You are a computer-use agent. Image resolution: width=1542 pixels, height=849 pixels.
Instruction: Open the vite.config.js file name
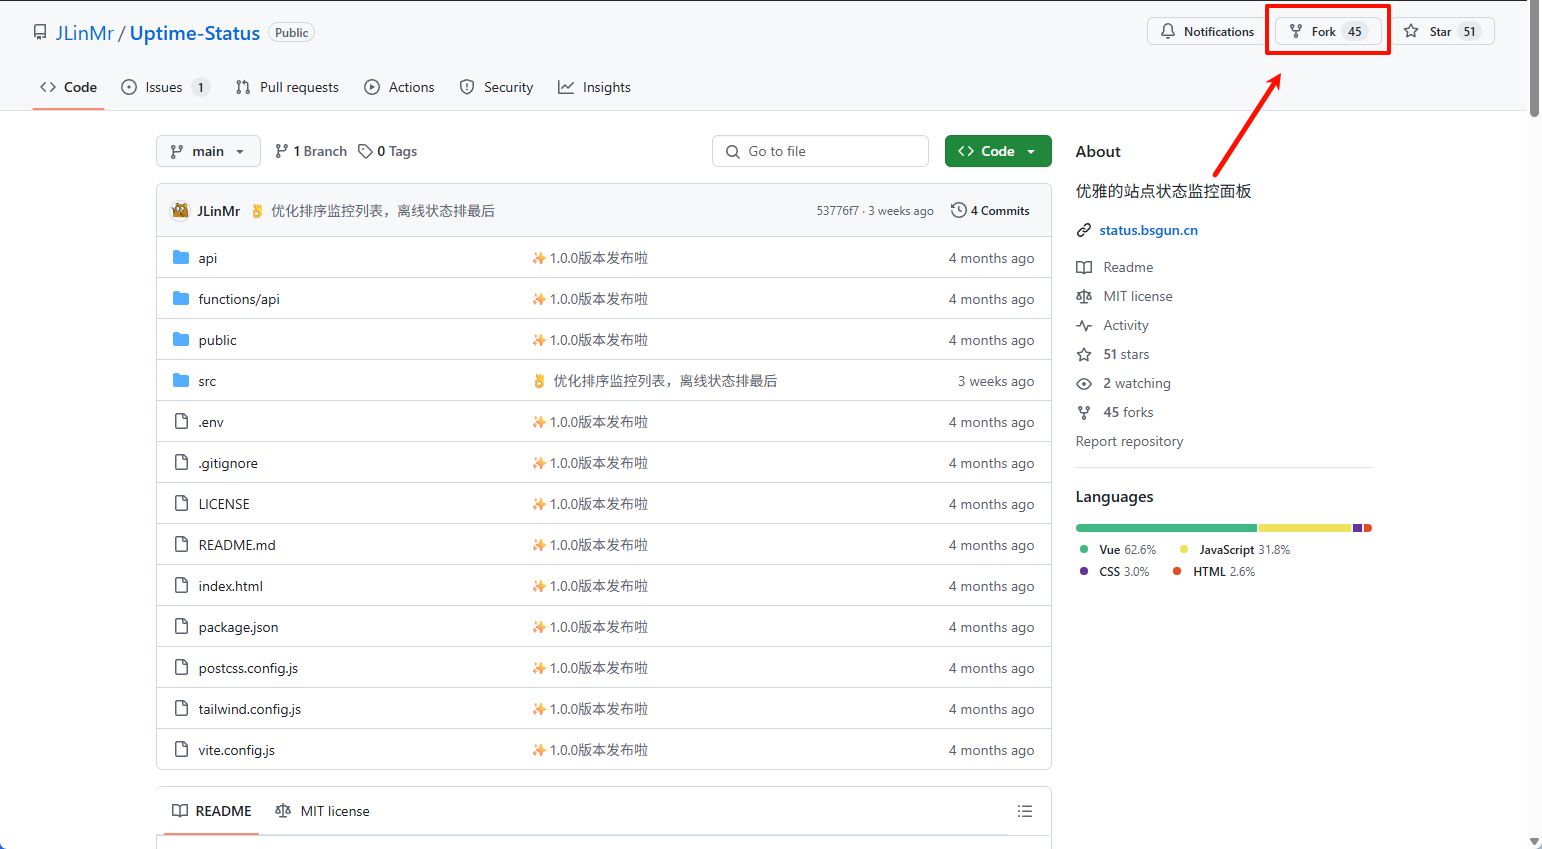point(236,750)
